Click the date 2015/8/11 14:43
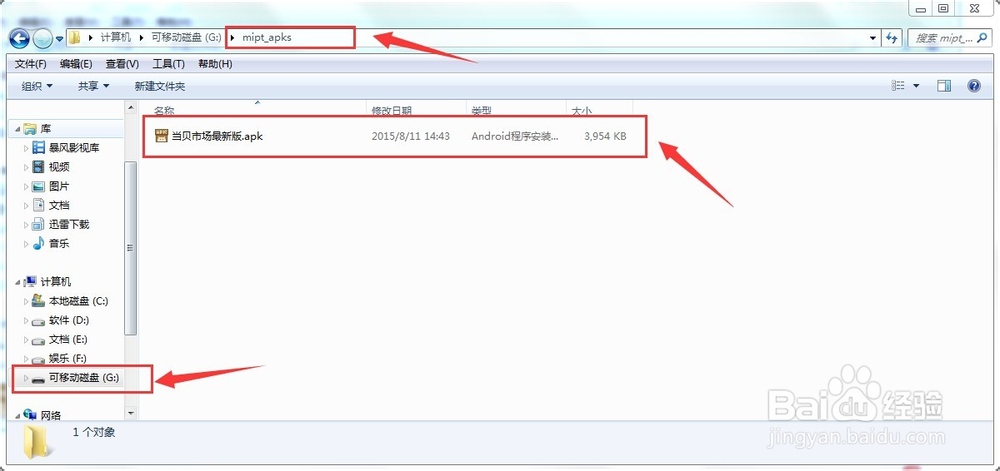The width and height of the screenshot is (1000, 471). [411, 136]
